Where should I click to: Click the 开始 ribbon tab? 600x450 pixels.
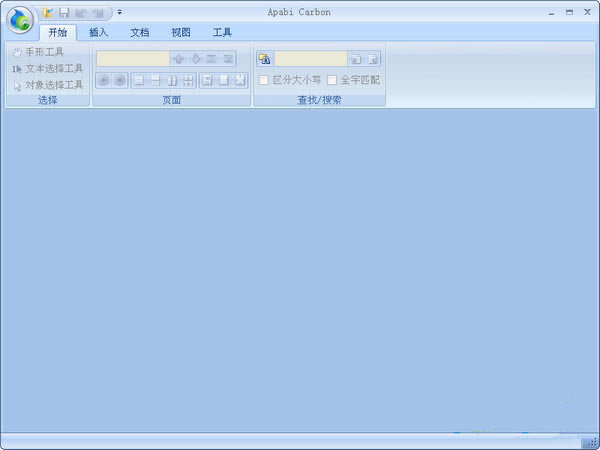tap(57, 32)
